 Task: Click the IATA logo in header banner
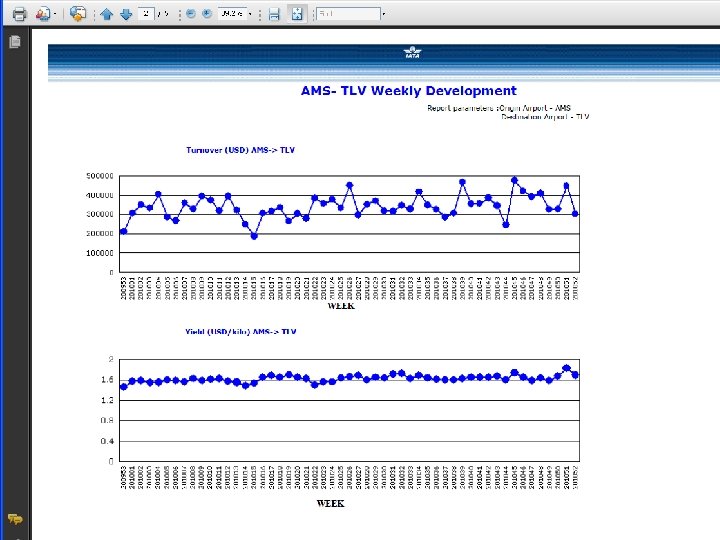coord(412,52)
